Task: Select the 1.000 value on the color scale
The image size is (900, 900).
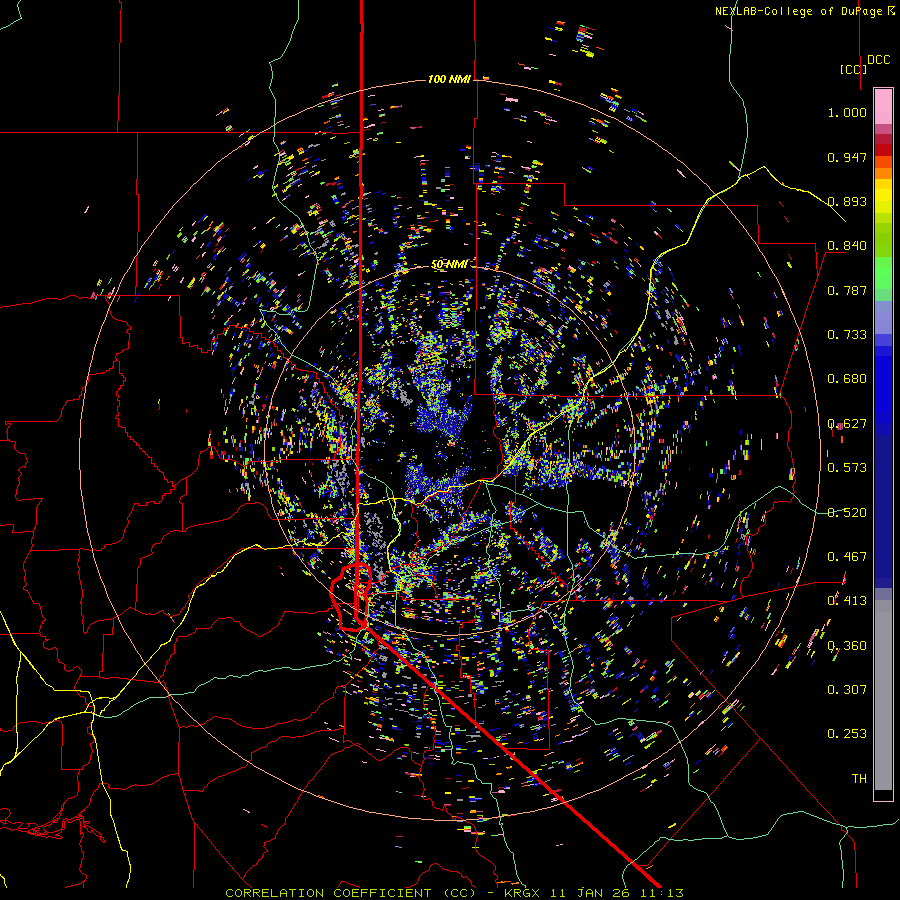Action: coord(847,112)
